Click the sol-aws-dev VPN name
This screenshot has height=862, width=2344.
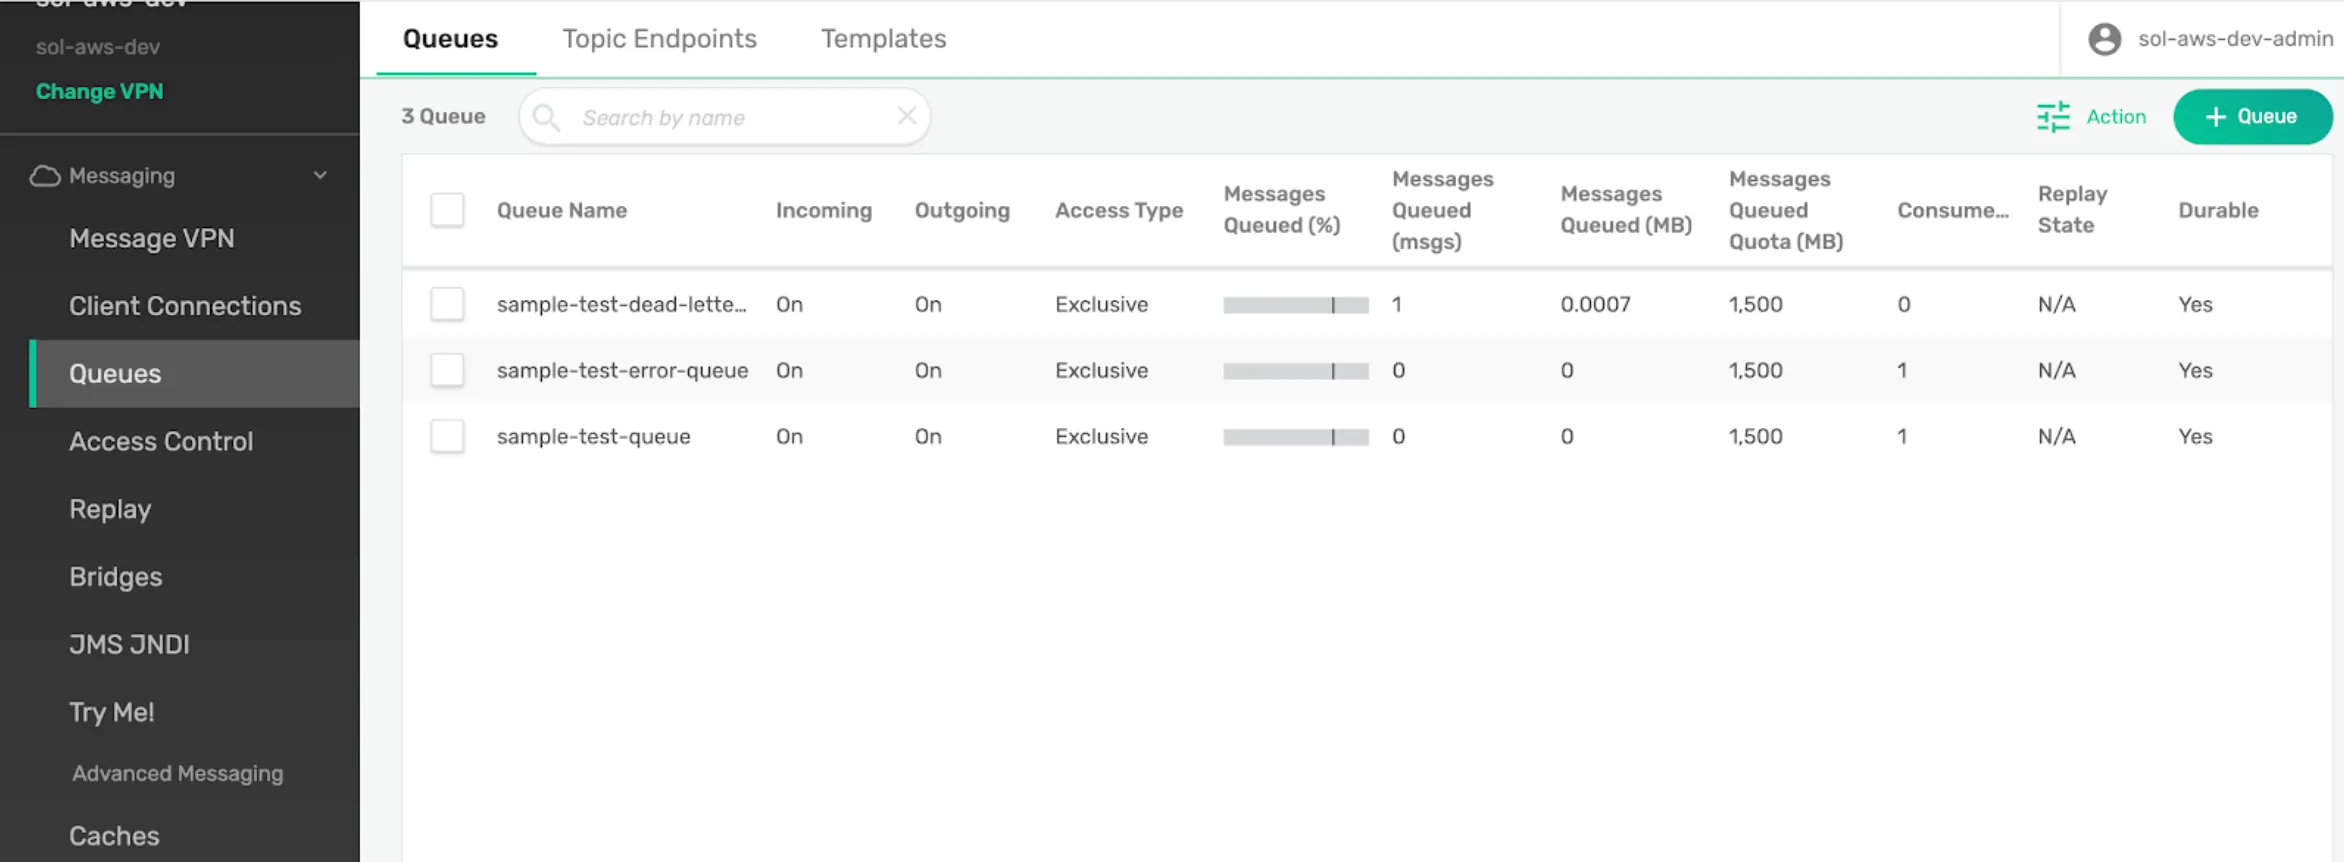click(98, 47)
